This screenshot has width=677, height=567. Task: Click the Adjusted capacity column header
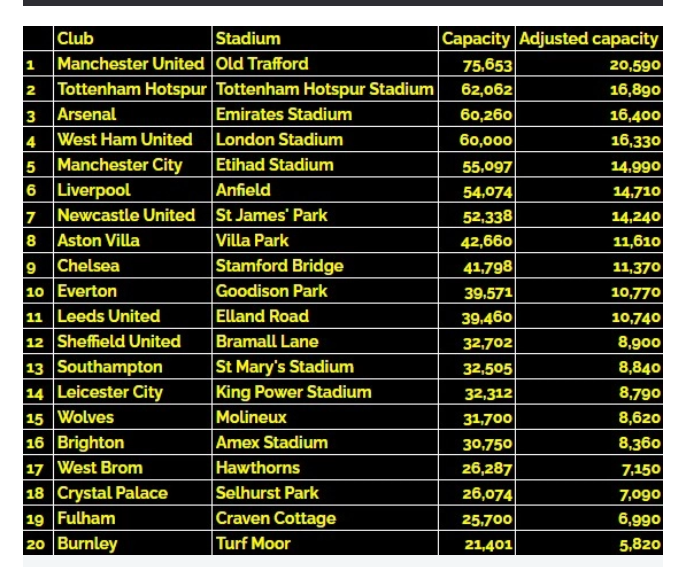589,39
